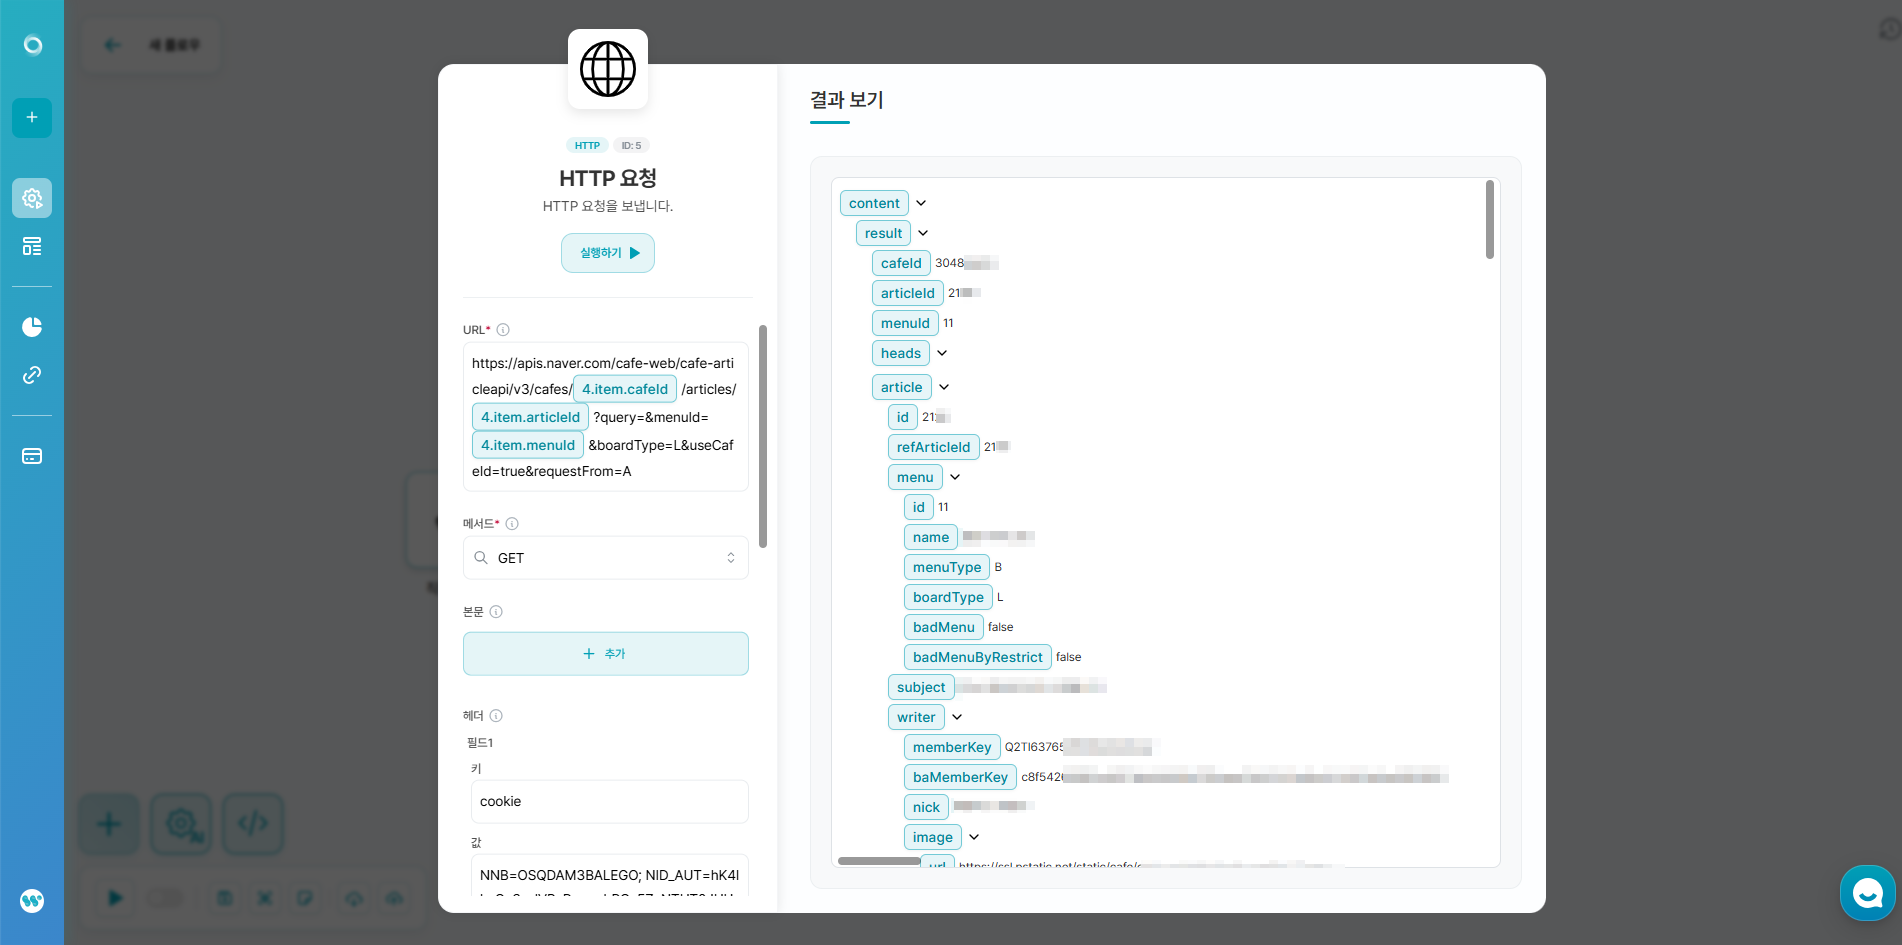
Task: Click the info icon next to URL label
Action: click(x=503, y=330)
